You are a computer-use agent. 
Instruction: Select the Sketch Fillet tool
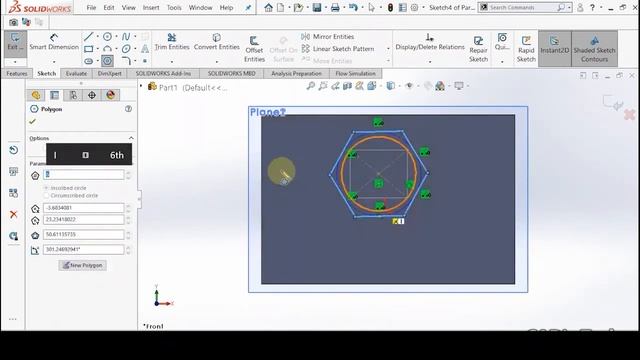pyautogui.click(x=126, y=61)
